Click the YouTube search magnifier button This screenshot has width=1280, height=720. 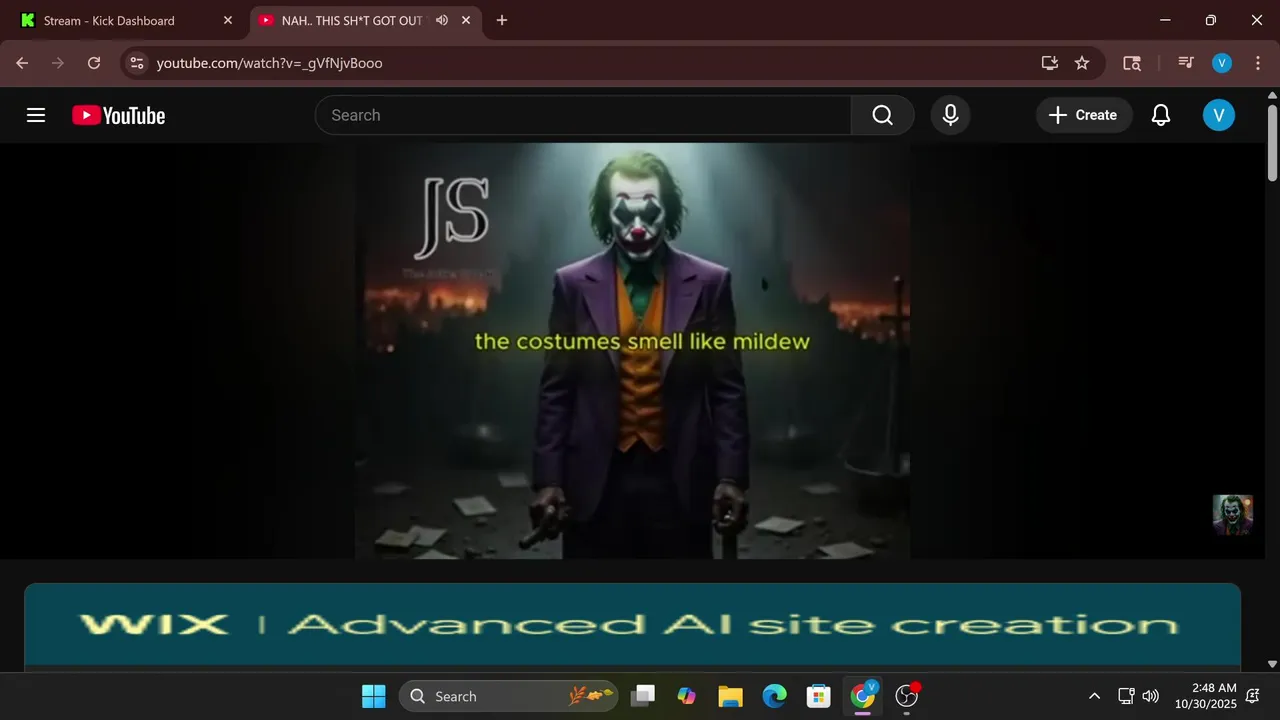click(882, 115)
